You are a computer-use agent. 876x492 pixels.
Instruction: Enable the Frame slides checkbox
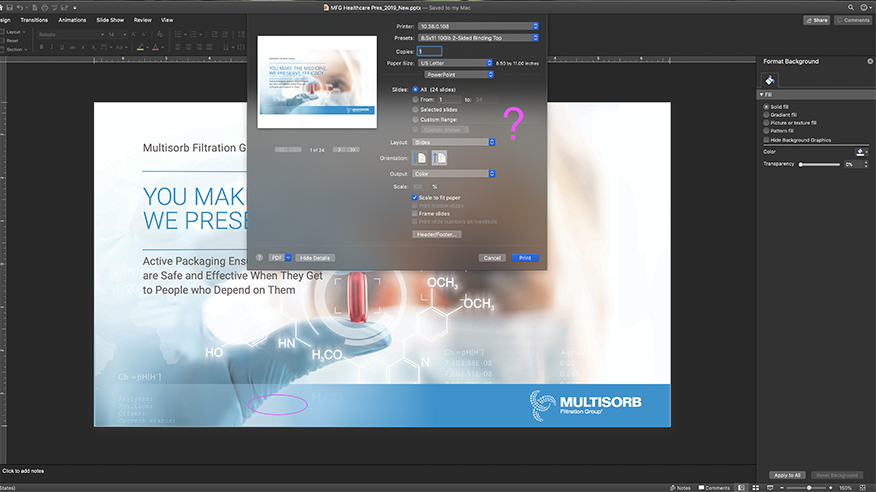tap(415, 213)
